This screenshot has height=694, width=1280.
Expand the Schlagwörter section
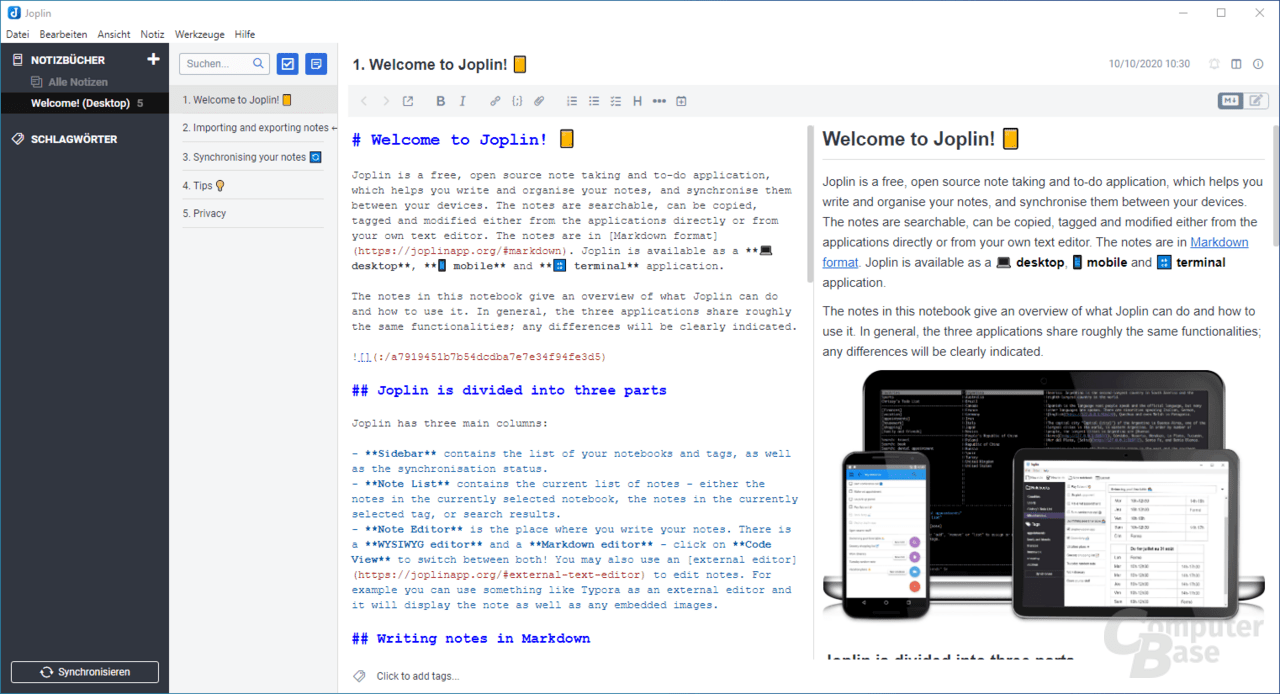point(74,139)
